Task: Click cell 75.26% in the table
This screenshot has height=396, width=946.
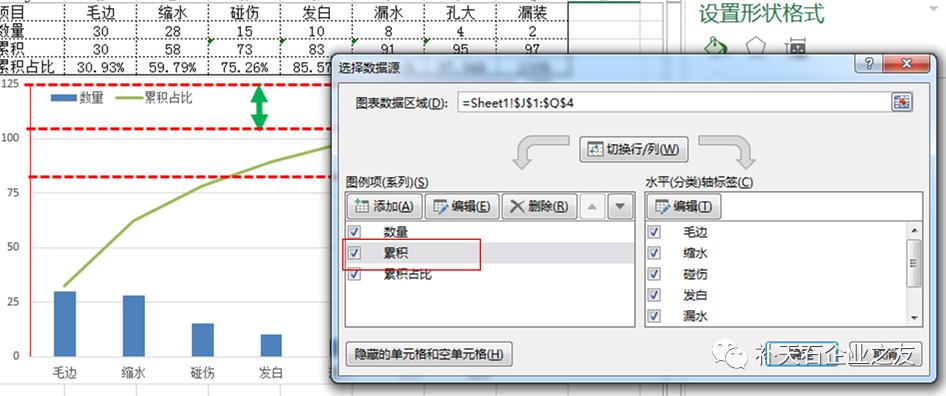Action: pyautogui.click(x=244, y=66)
